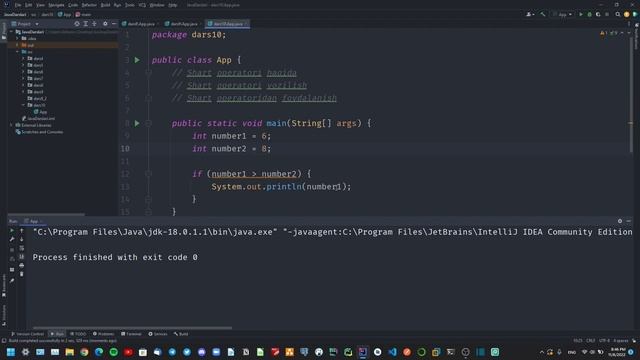Screen dimensions: 640x360
Task: Jump to next highlighted error arrow
Action: click(629, 33)
